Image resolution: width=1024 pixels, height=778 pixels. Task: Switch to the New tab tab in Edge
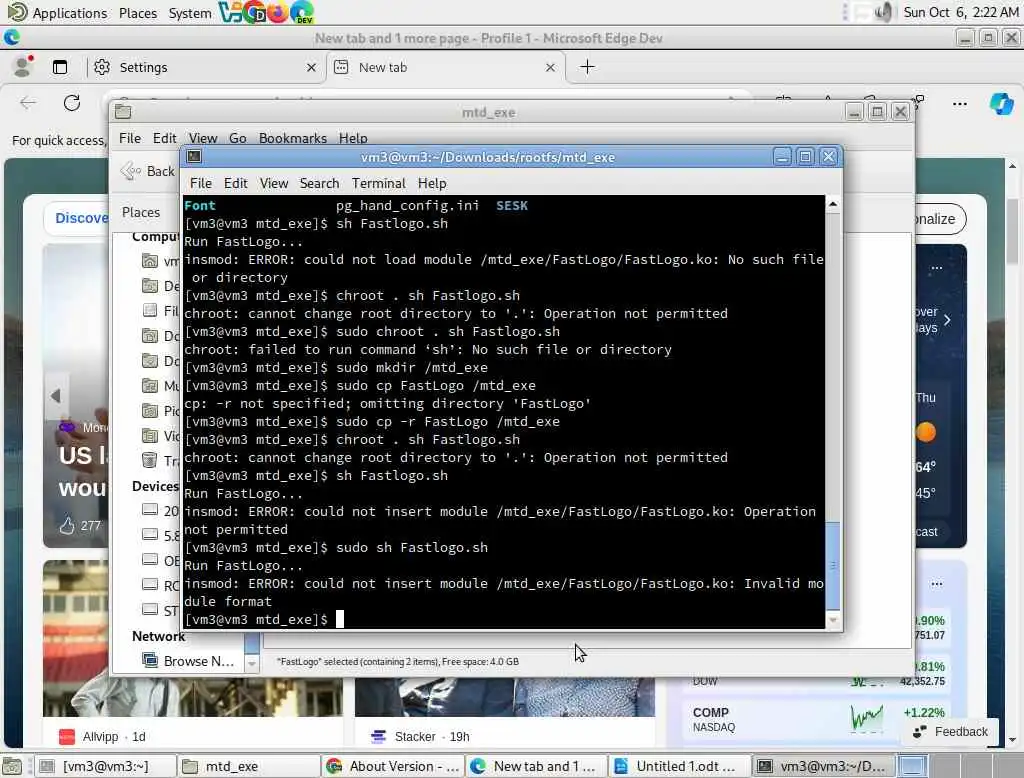tap(446, 67)
